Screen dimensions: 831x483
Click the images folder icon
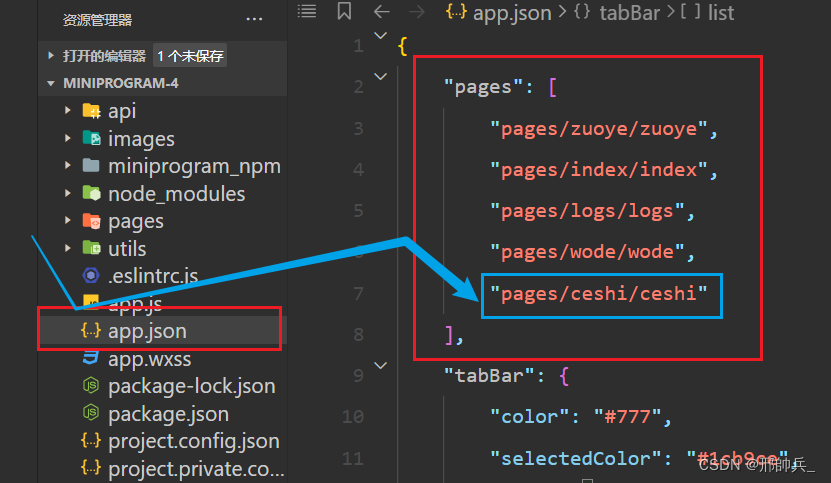[x=91, y=138]
